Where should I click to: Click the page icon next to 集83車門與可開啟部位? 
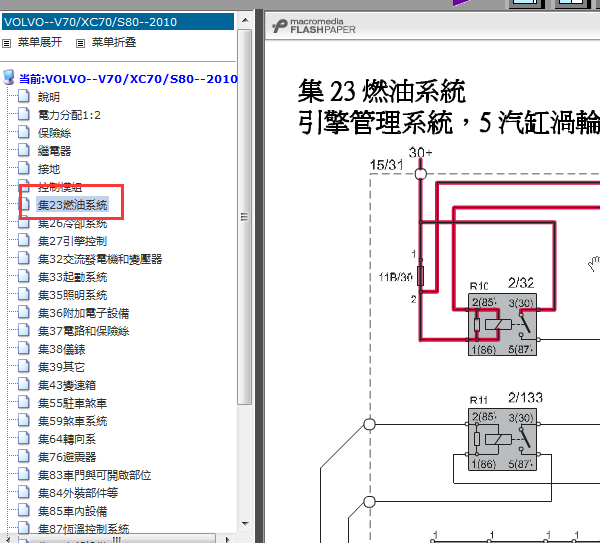(24, 474)
